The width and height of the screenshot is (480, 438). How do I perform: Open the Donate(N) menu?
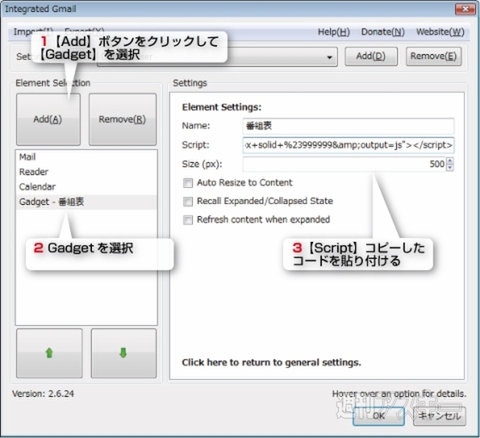(383, 32)
